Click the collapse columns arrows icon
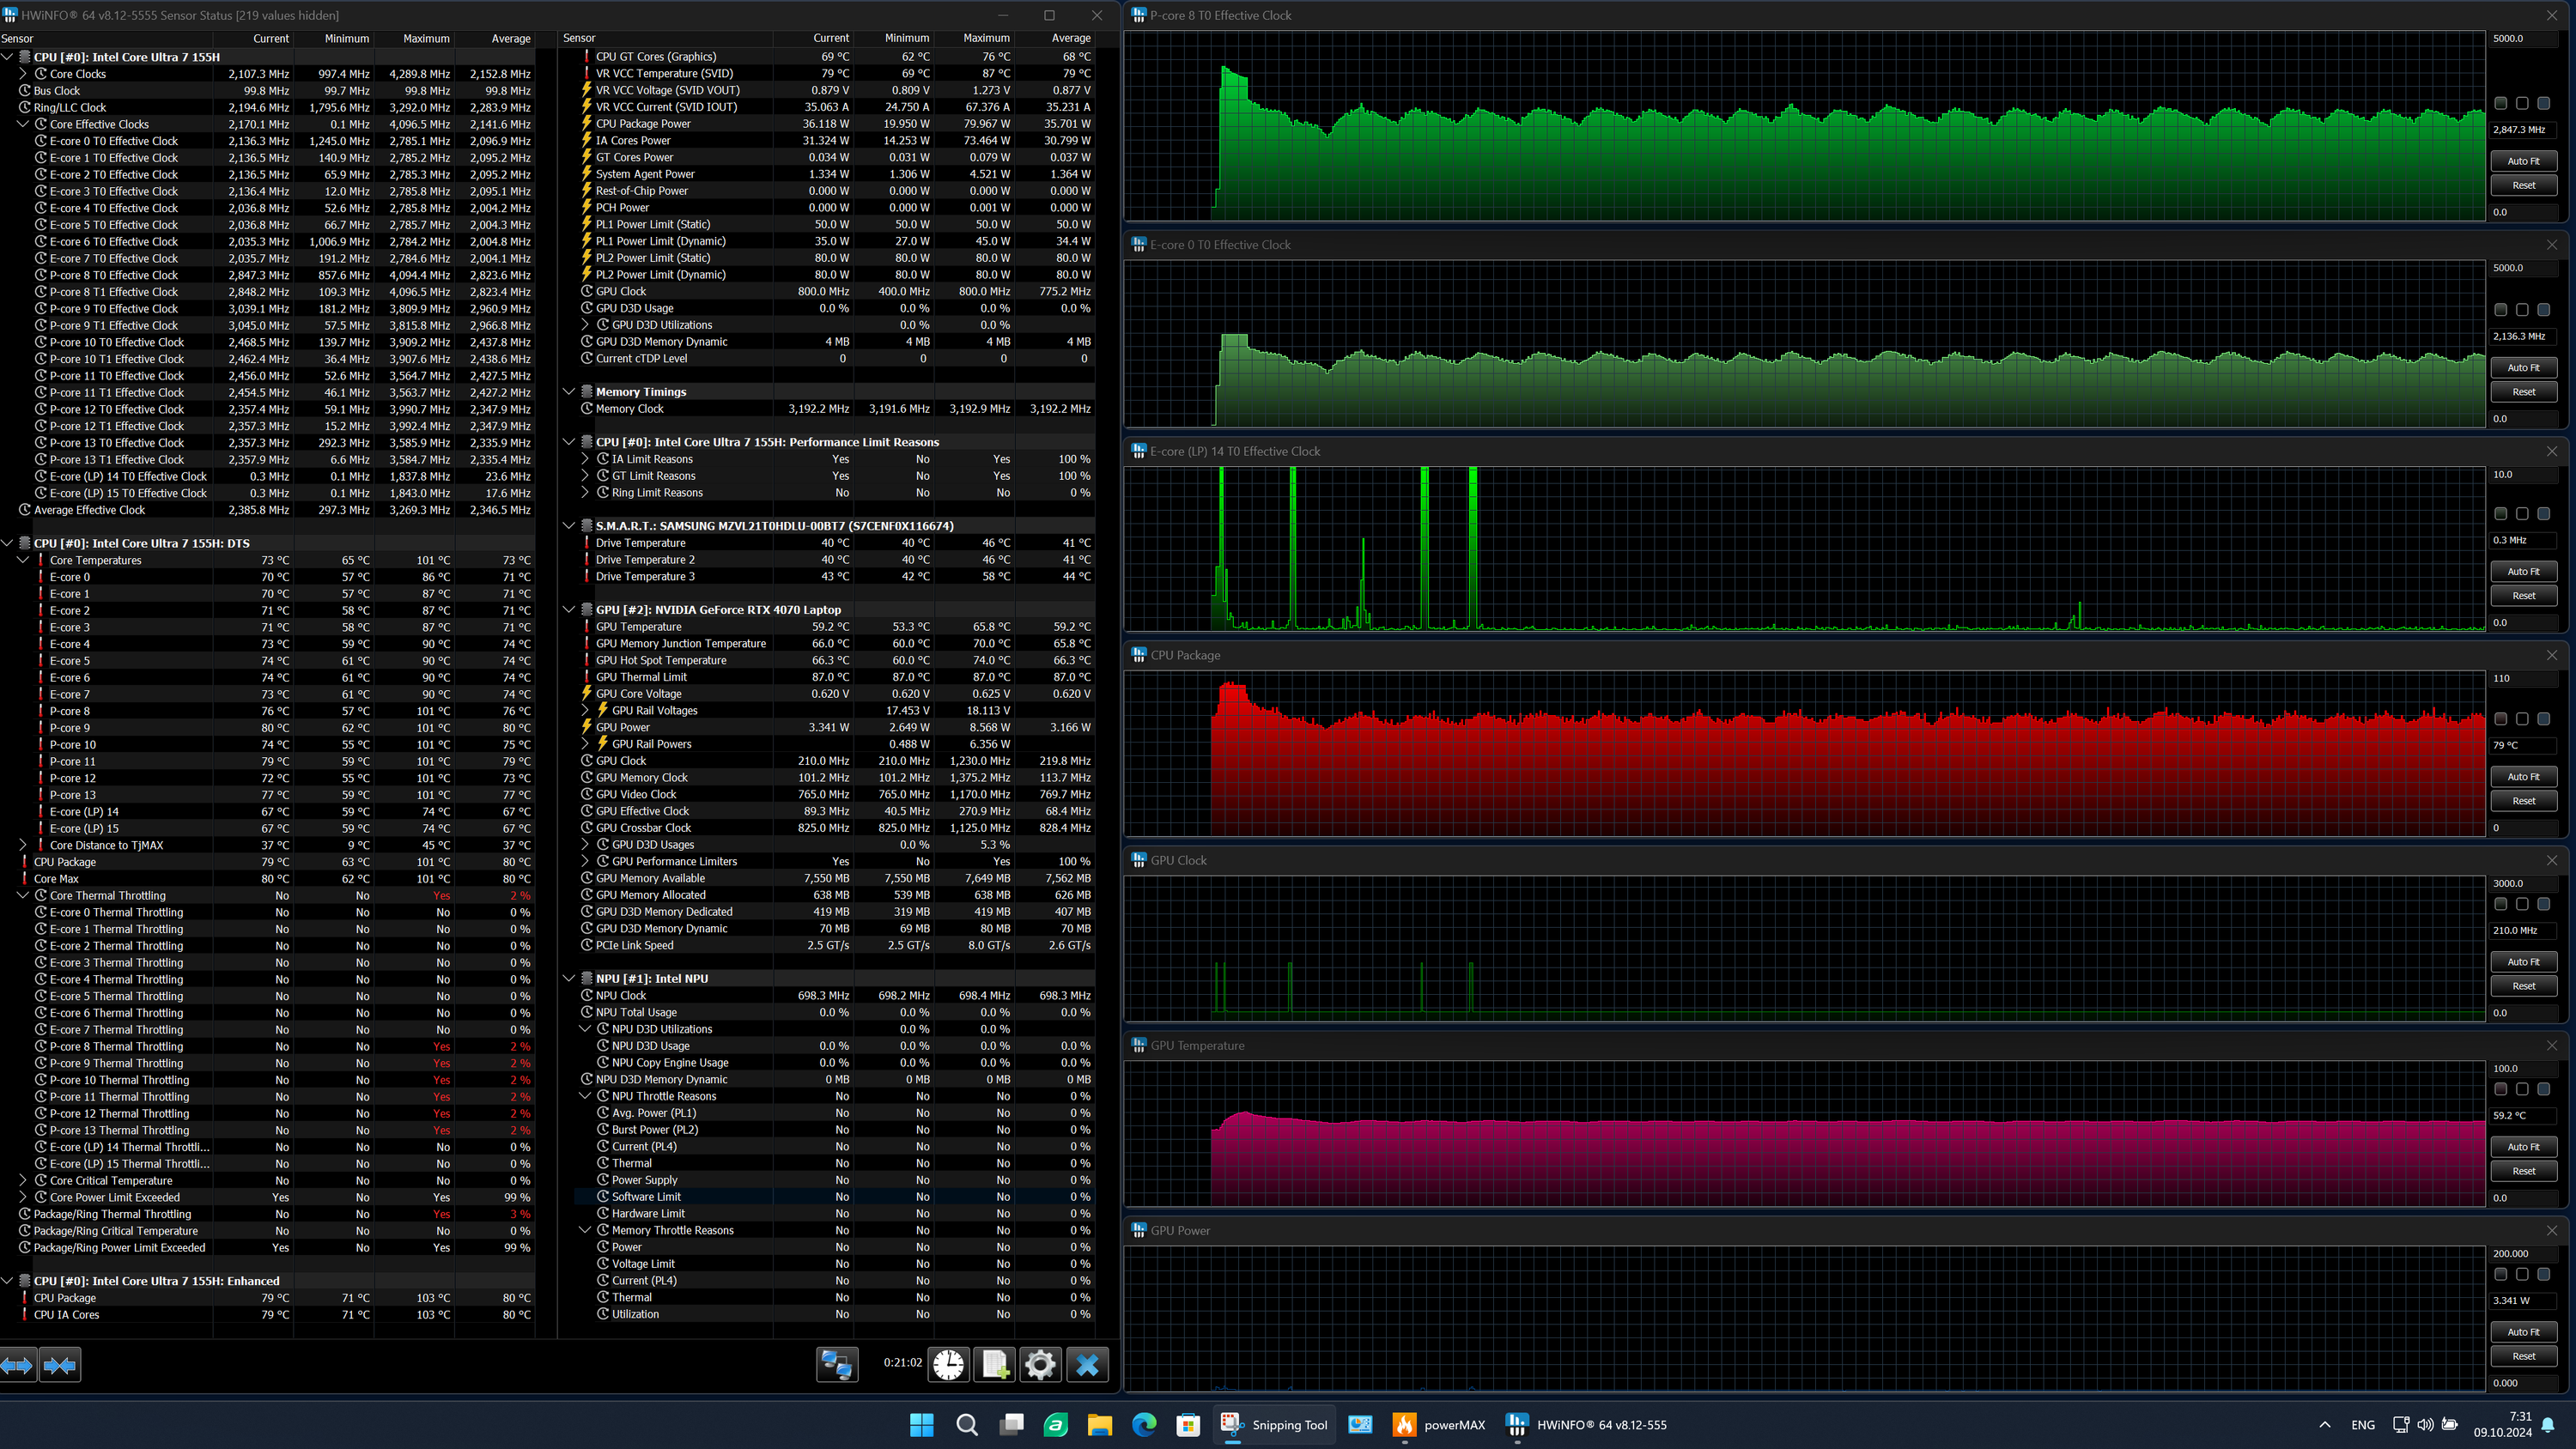This screenshot has width=2576, height=1449. pyautogui.click(x=60, y=1365)
